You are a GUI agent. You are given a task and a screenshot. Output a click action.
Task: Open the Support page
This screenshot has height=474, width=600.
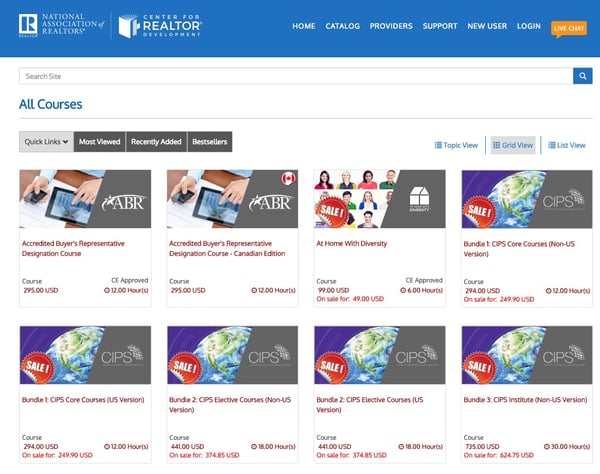coord(440,26)
